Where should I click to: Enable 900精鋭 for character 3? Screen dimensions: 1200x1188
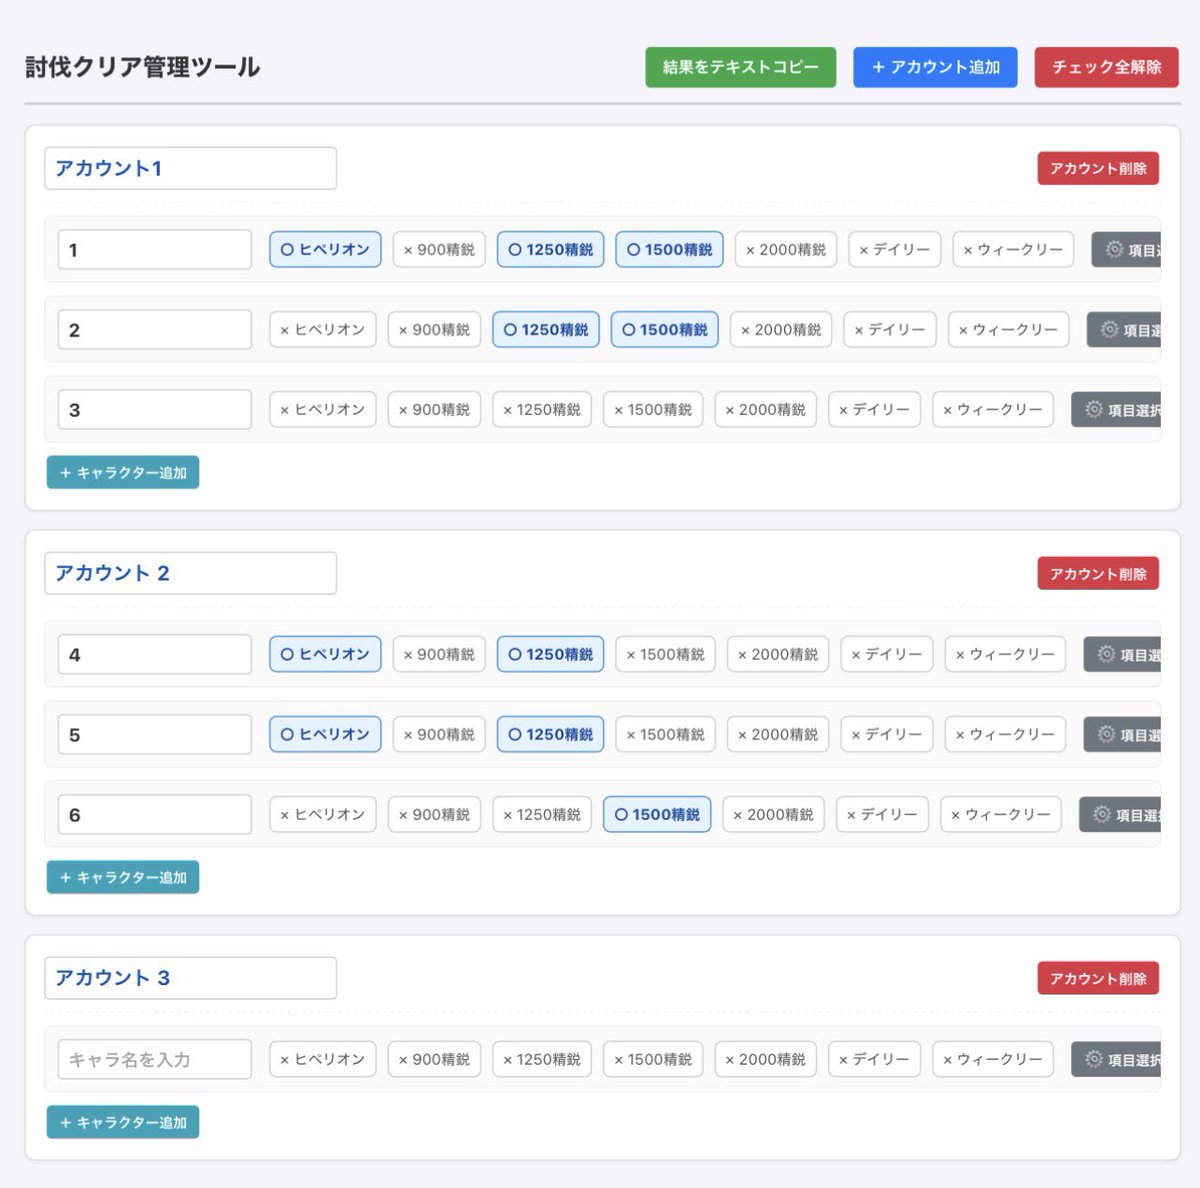pyautogui.click(x=434, y=409)
